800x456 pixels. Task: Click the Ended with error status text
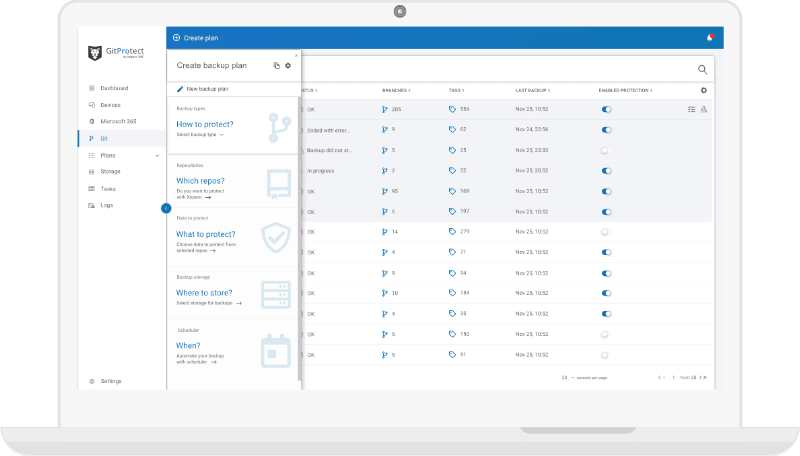pos(328,131)
